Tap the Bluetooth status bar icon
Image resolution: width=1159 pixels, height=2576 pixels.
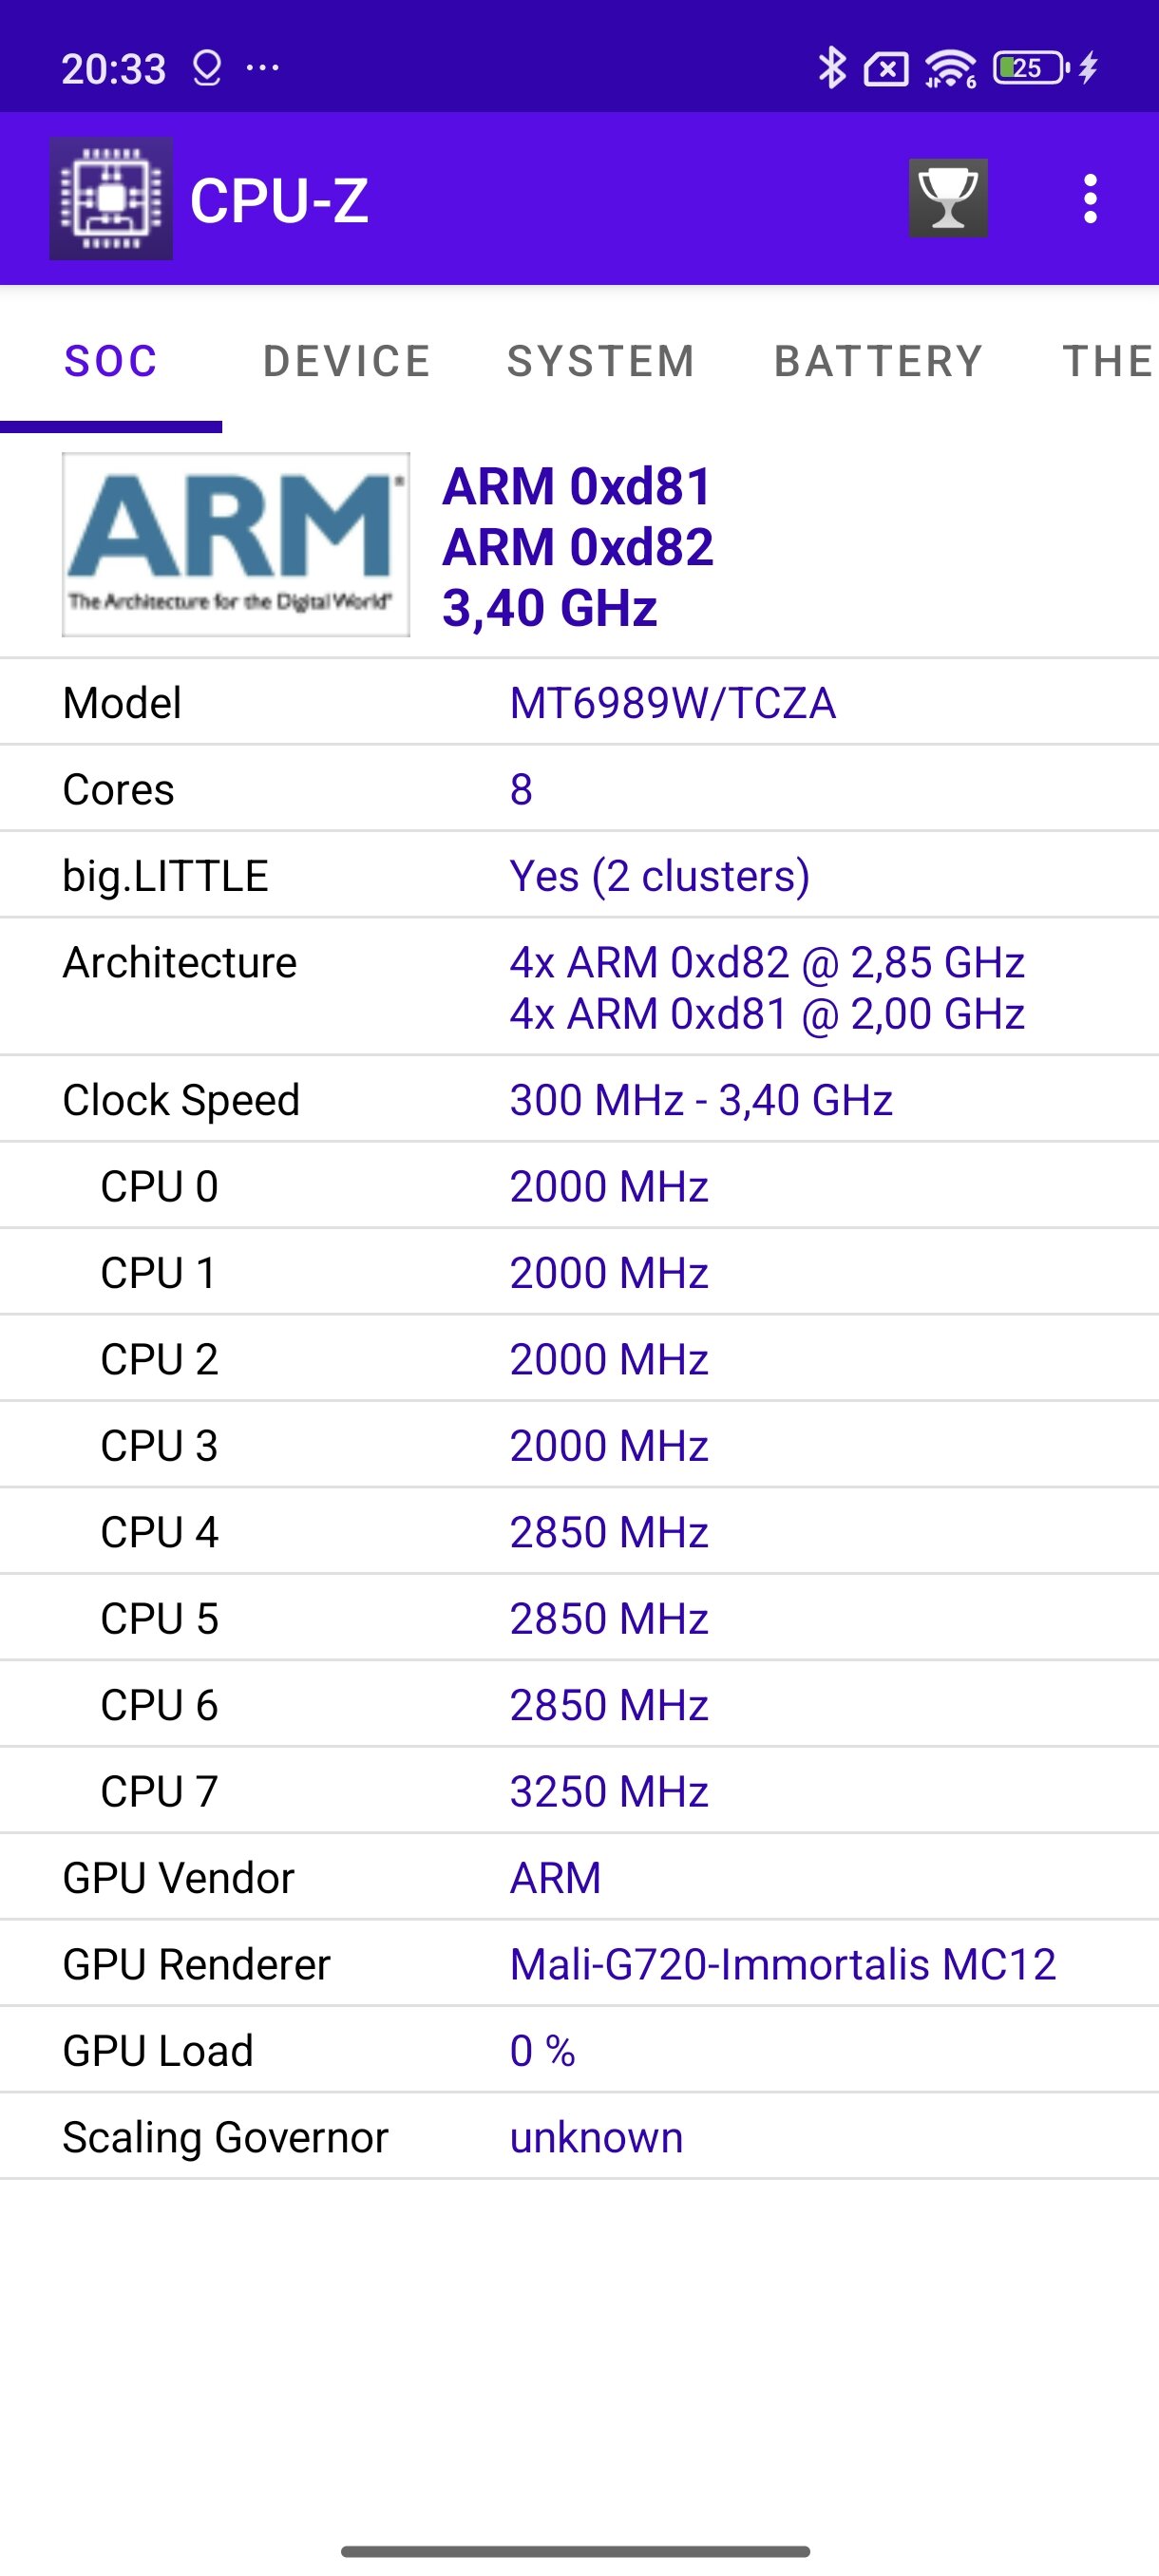click(831, 68)
